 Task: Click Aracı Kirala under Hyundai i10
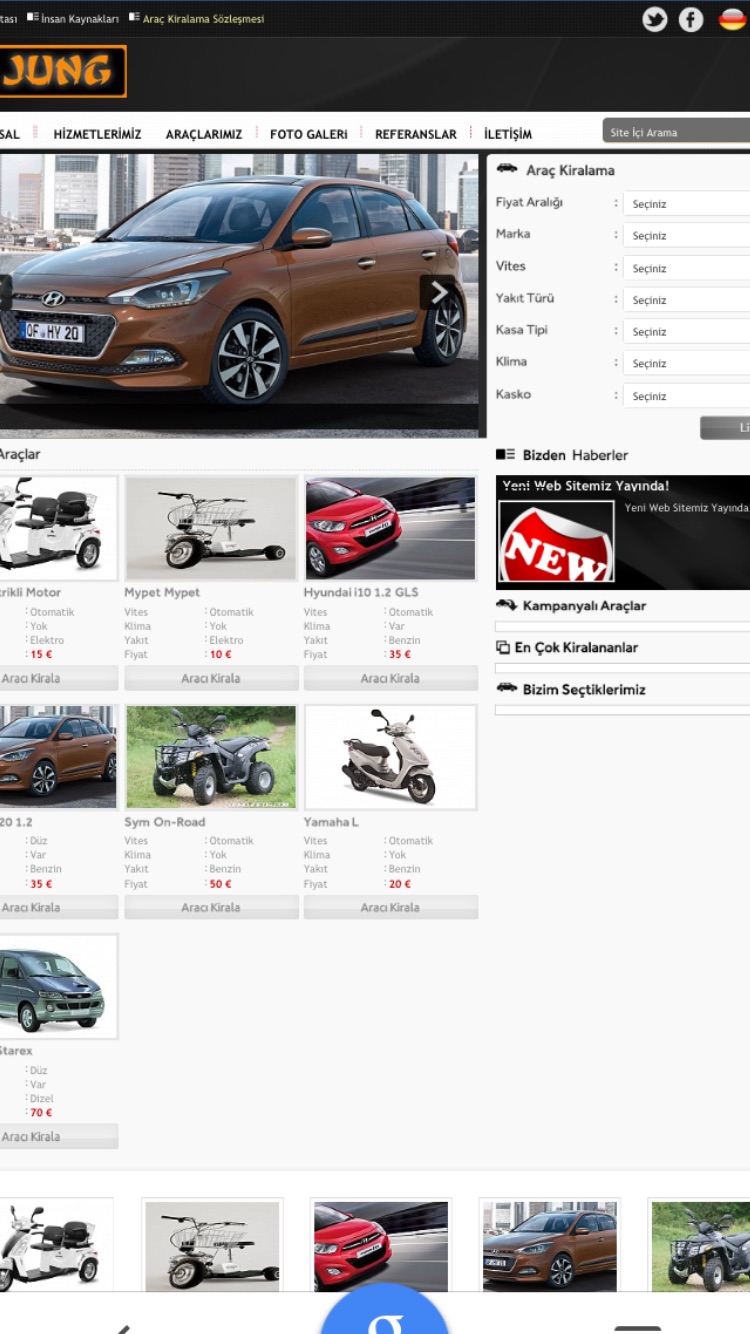pyautogui.click(x=390, y=678)
